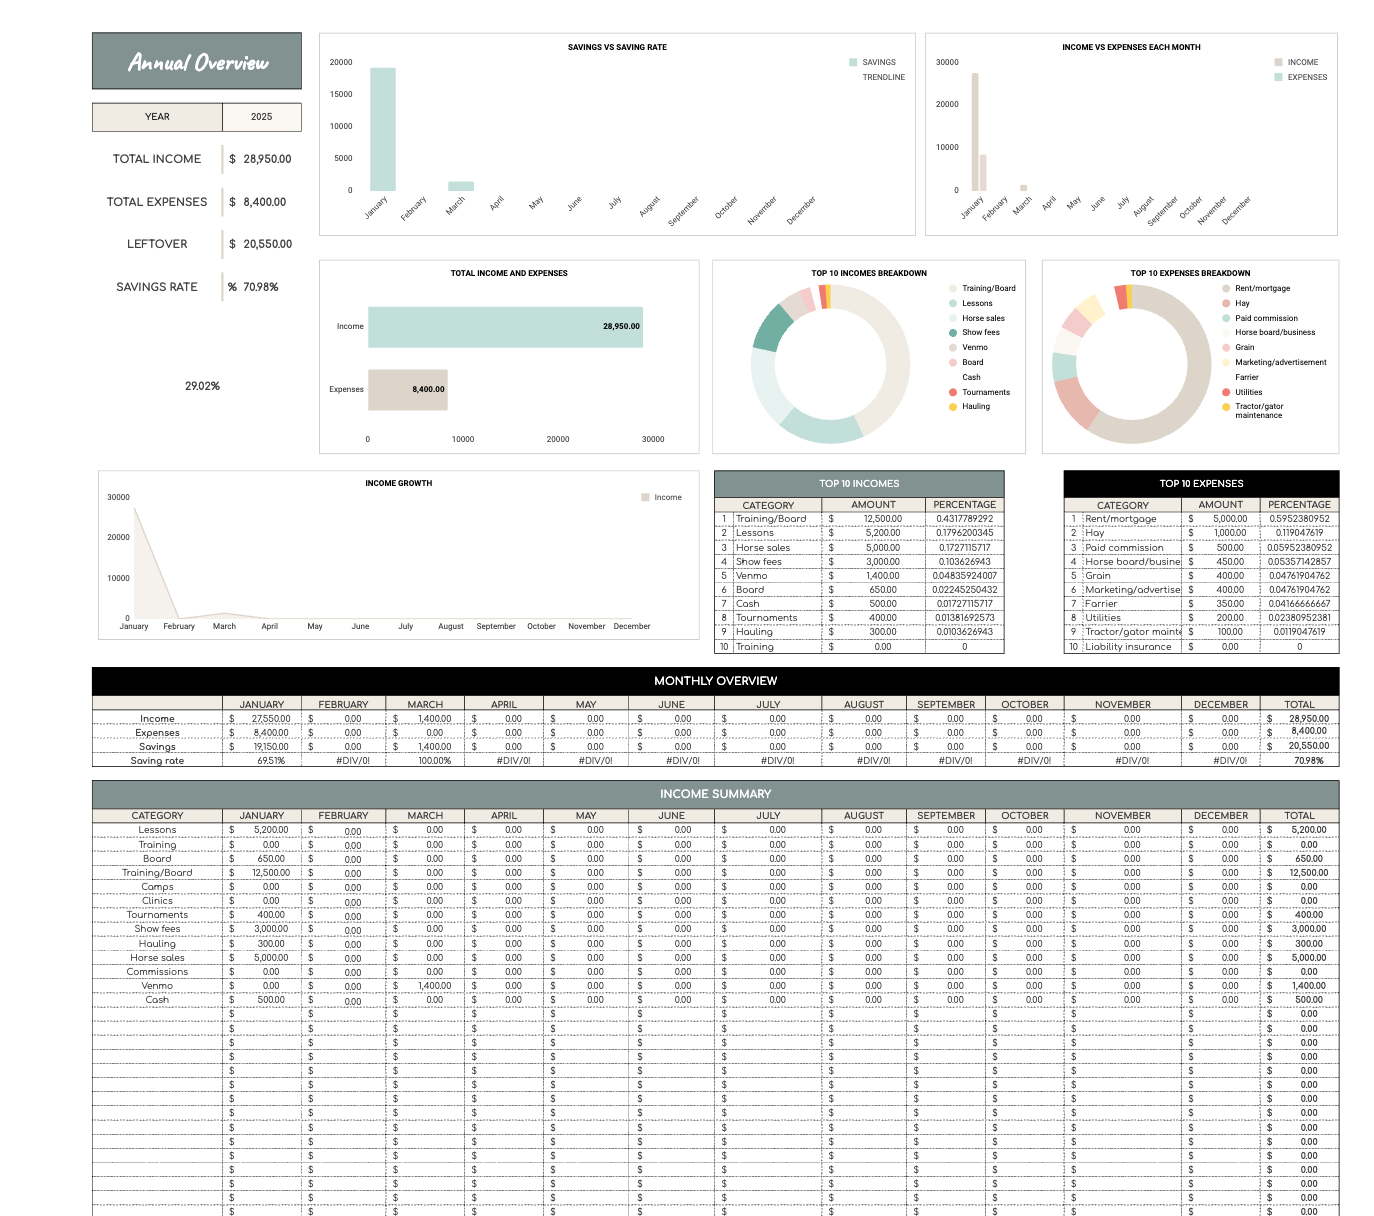
Task: Click Tractor/gator maintenance legend entry
Action: (x=1258, y=410)
